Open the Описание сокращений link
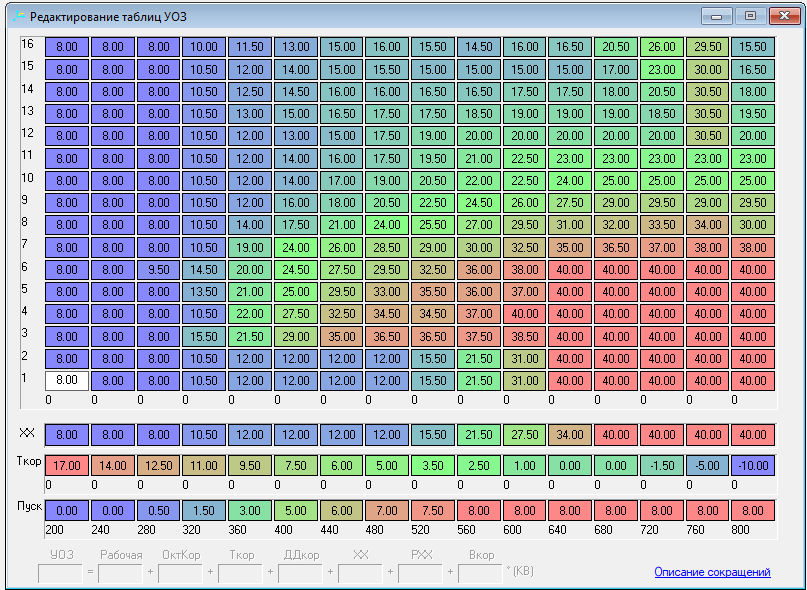Image resolution: width=807 pixels, height=590 pixels. (712, 572)
